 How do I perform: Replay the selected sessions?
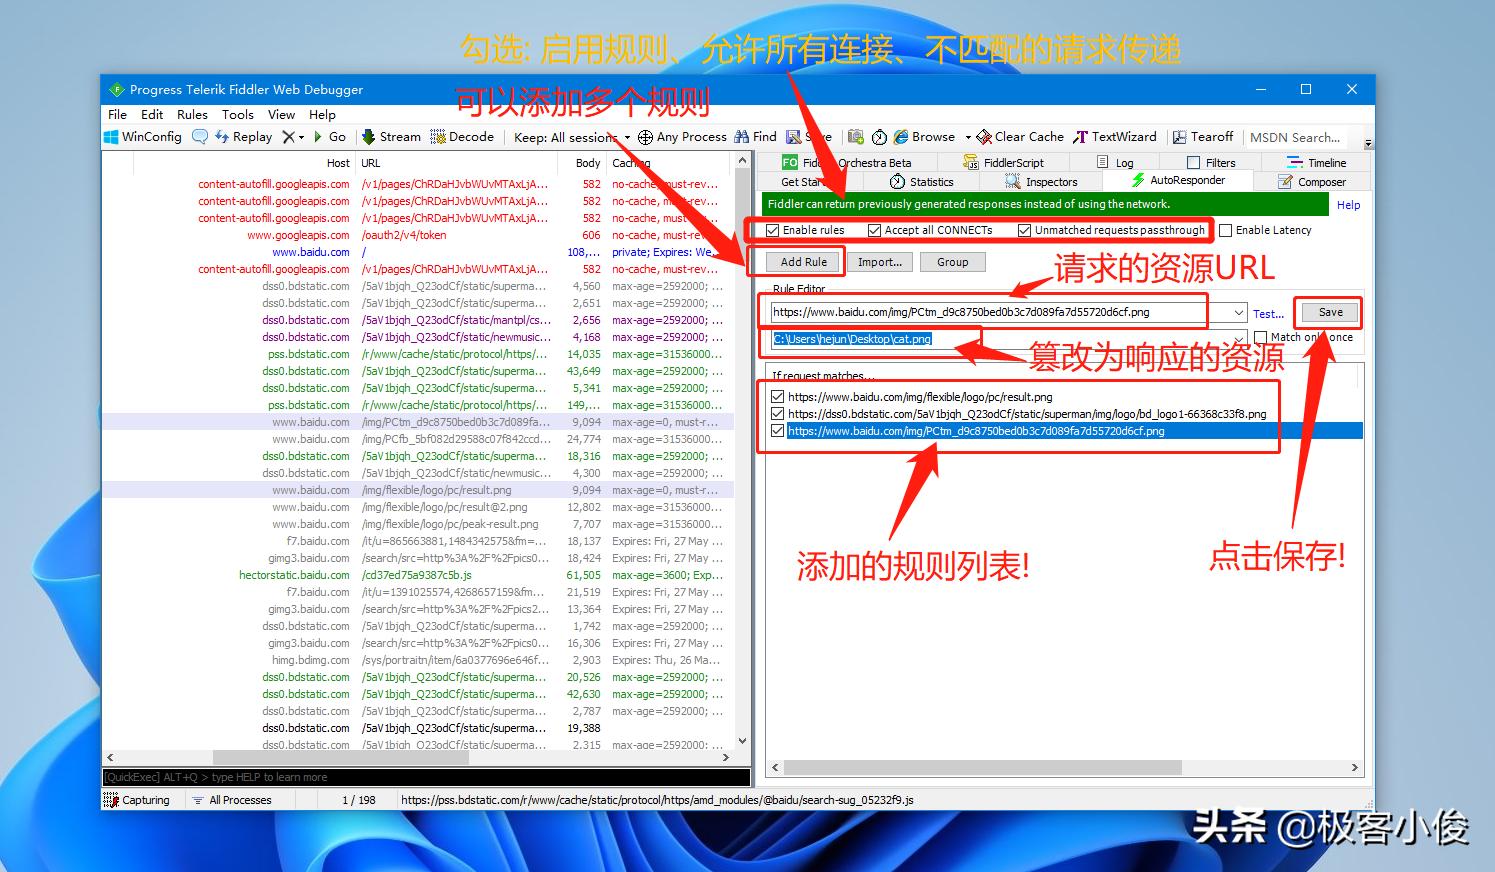243,137
